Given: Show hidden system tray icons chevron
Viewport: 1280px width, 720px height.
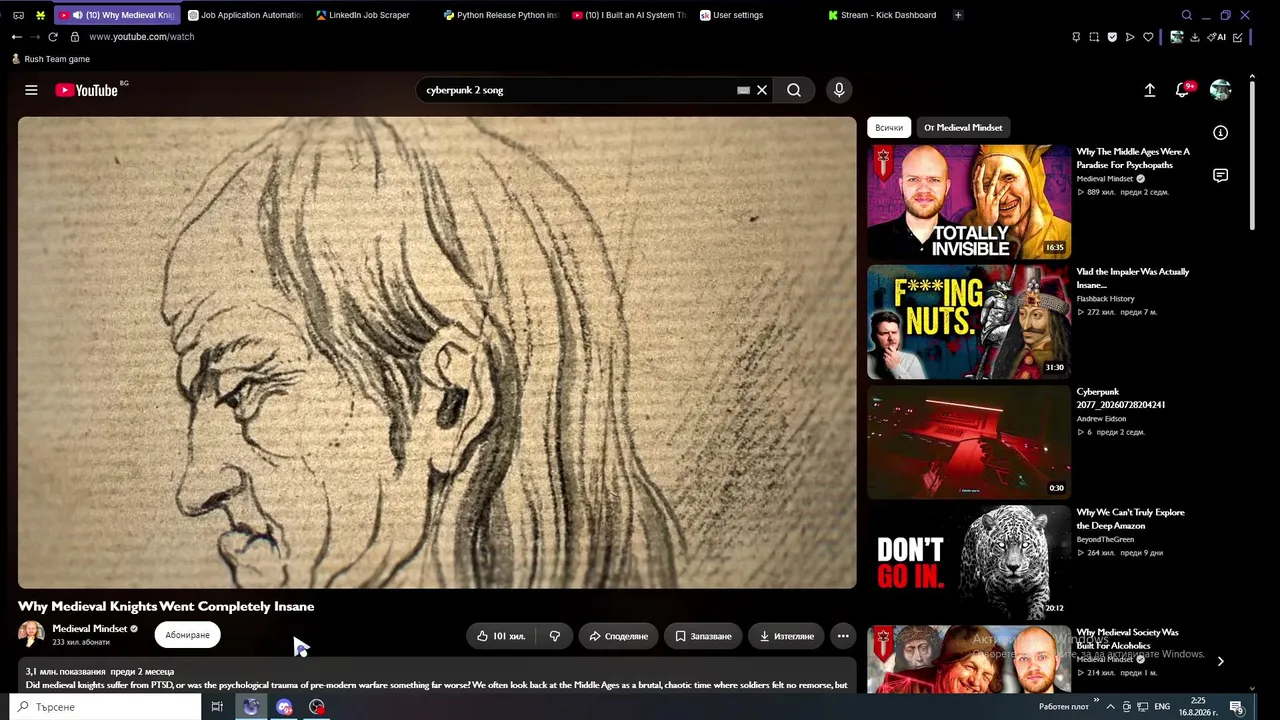Looking at the screenshot, I should point(1110,707).
